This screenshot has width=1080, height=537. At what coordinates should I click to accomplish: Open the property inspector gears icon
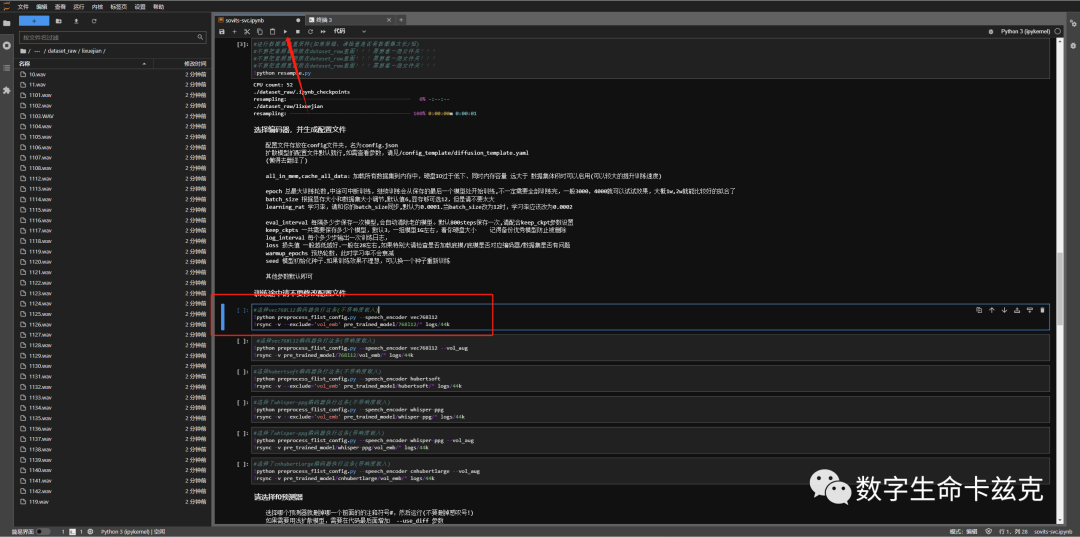tap(1073, 23)
